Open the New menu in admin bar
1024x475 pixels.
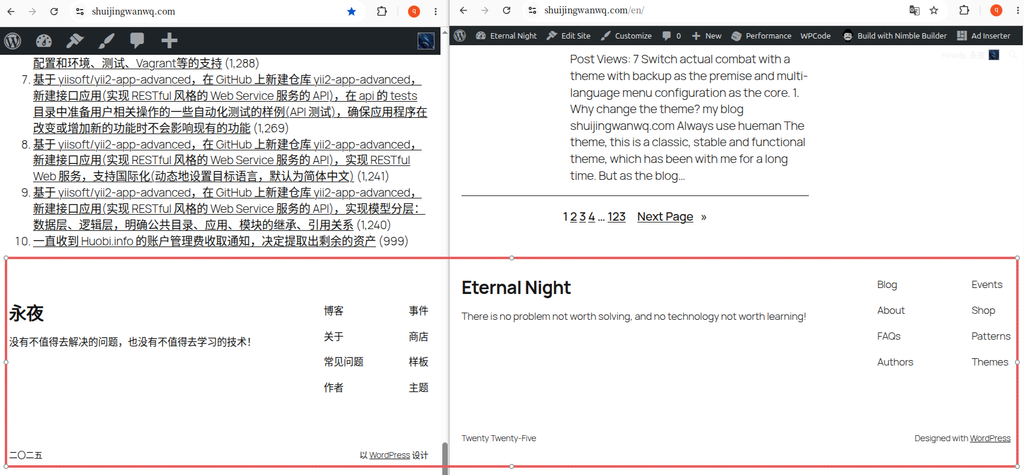click(x=707, y=36)
